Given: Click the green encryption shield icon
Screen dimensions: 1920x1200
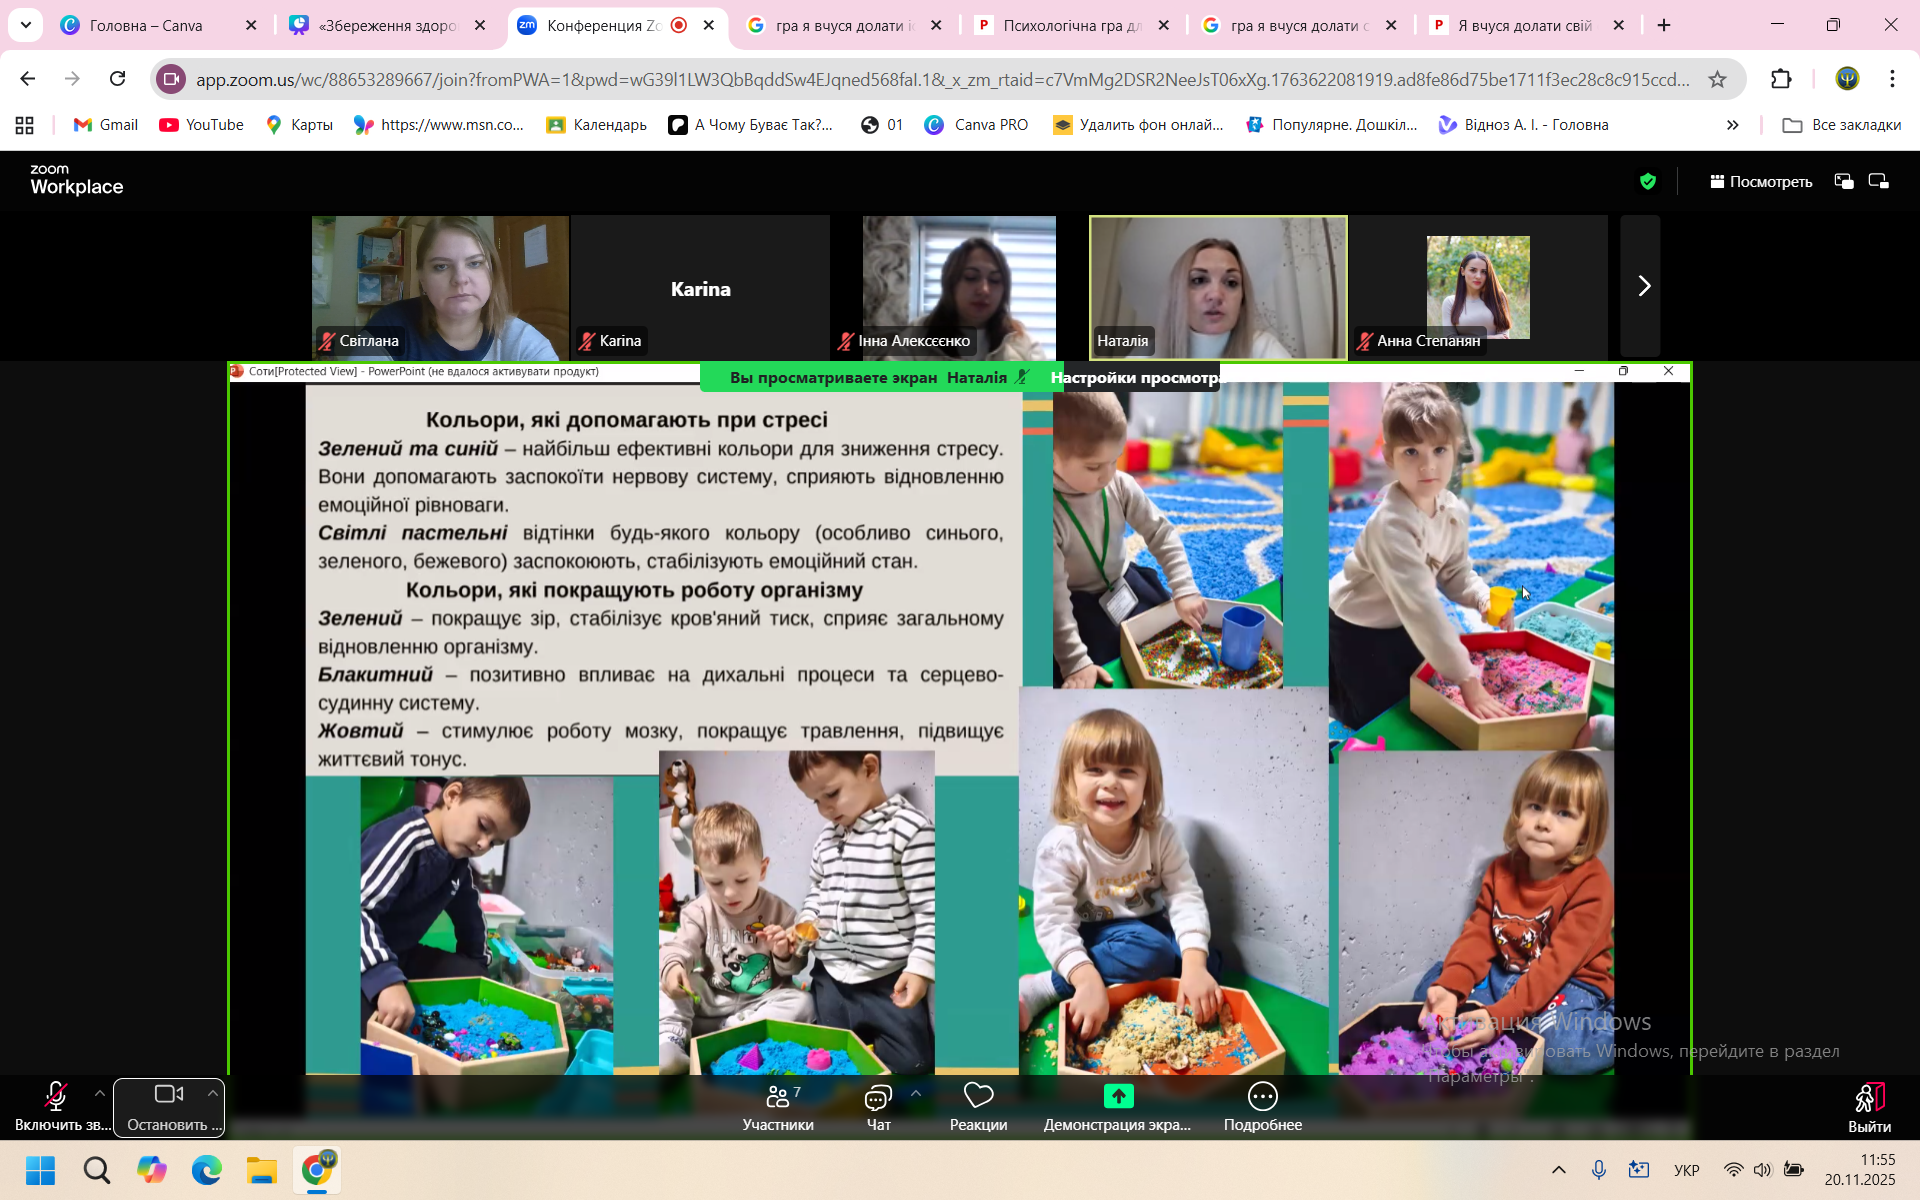Looking at the screenshot, I should [x=1648, y=181].
